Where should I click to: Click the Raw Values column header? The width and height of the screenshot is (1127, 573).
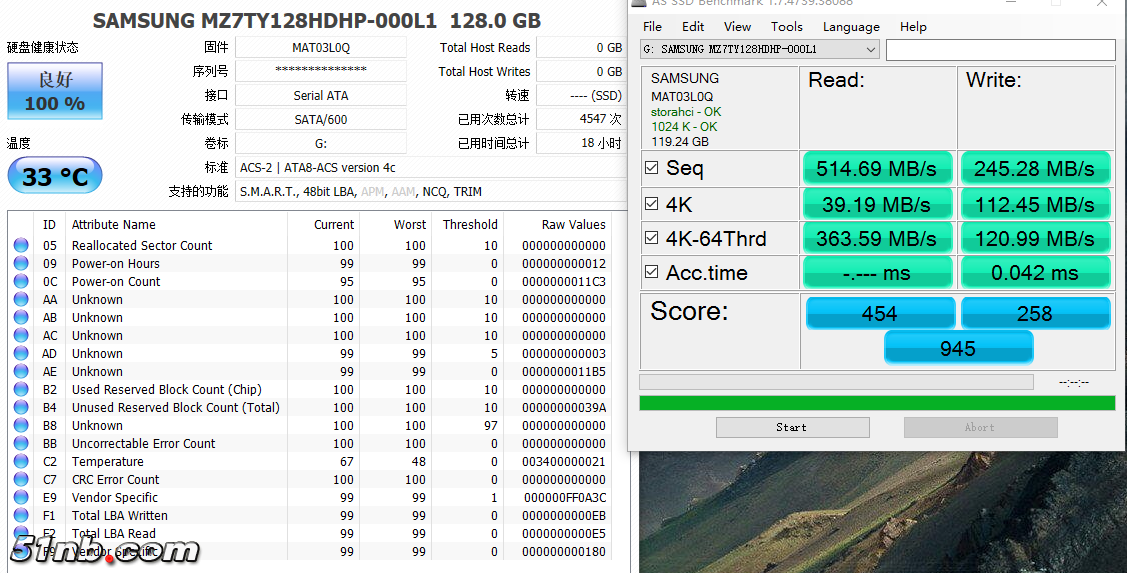(x=574, y=224)
